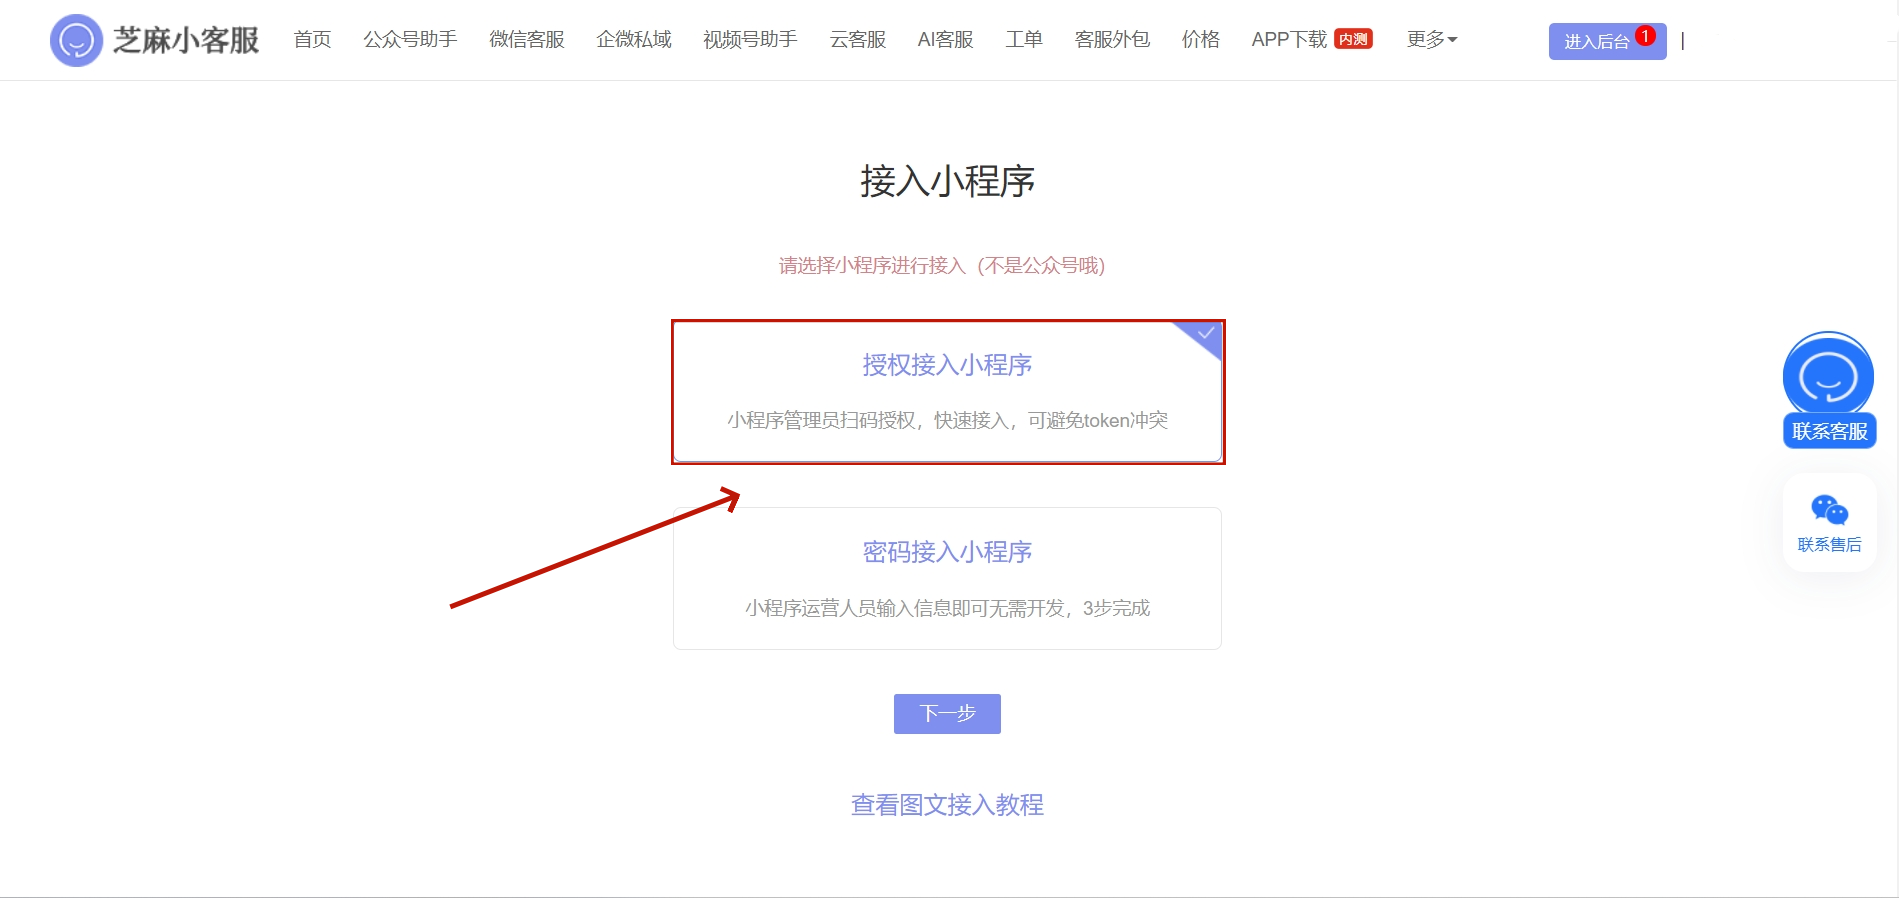The image size is (1899, 898).
Task: Click the 进入后台 button
Action: [x=1607, y=41]
